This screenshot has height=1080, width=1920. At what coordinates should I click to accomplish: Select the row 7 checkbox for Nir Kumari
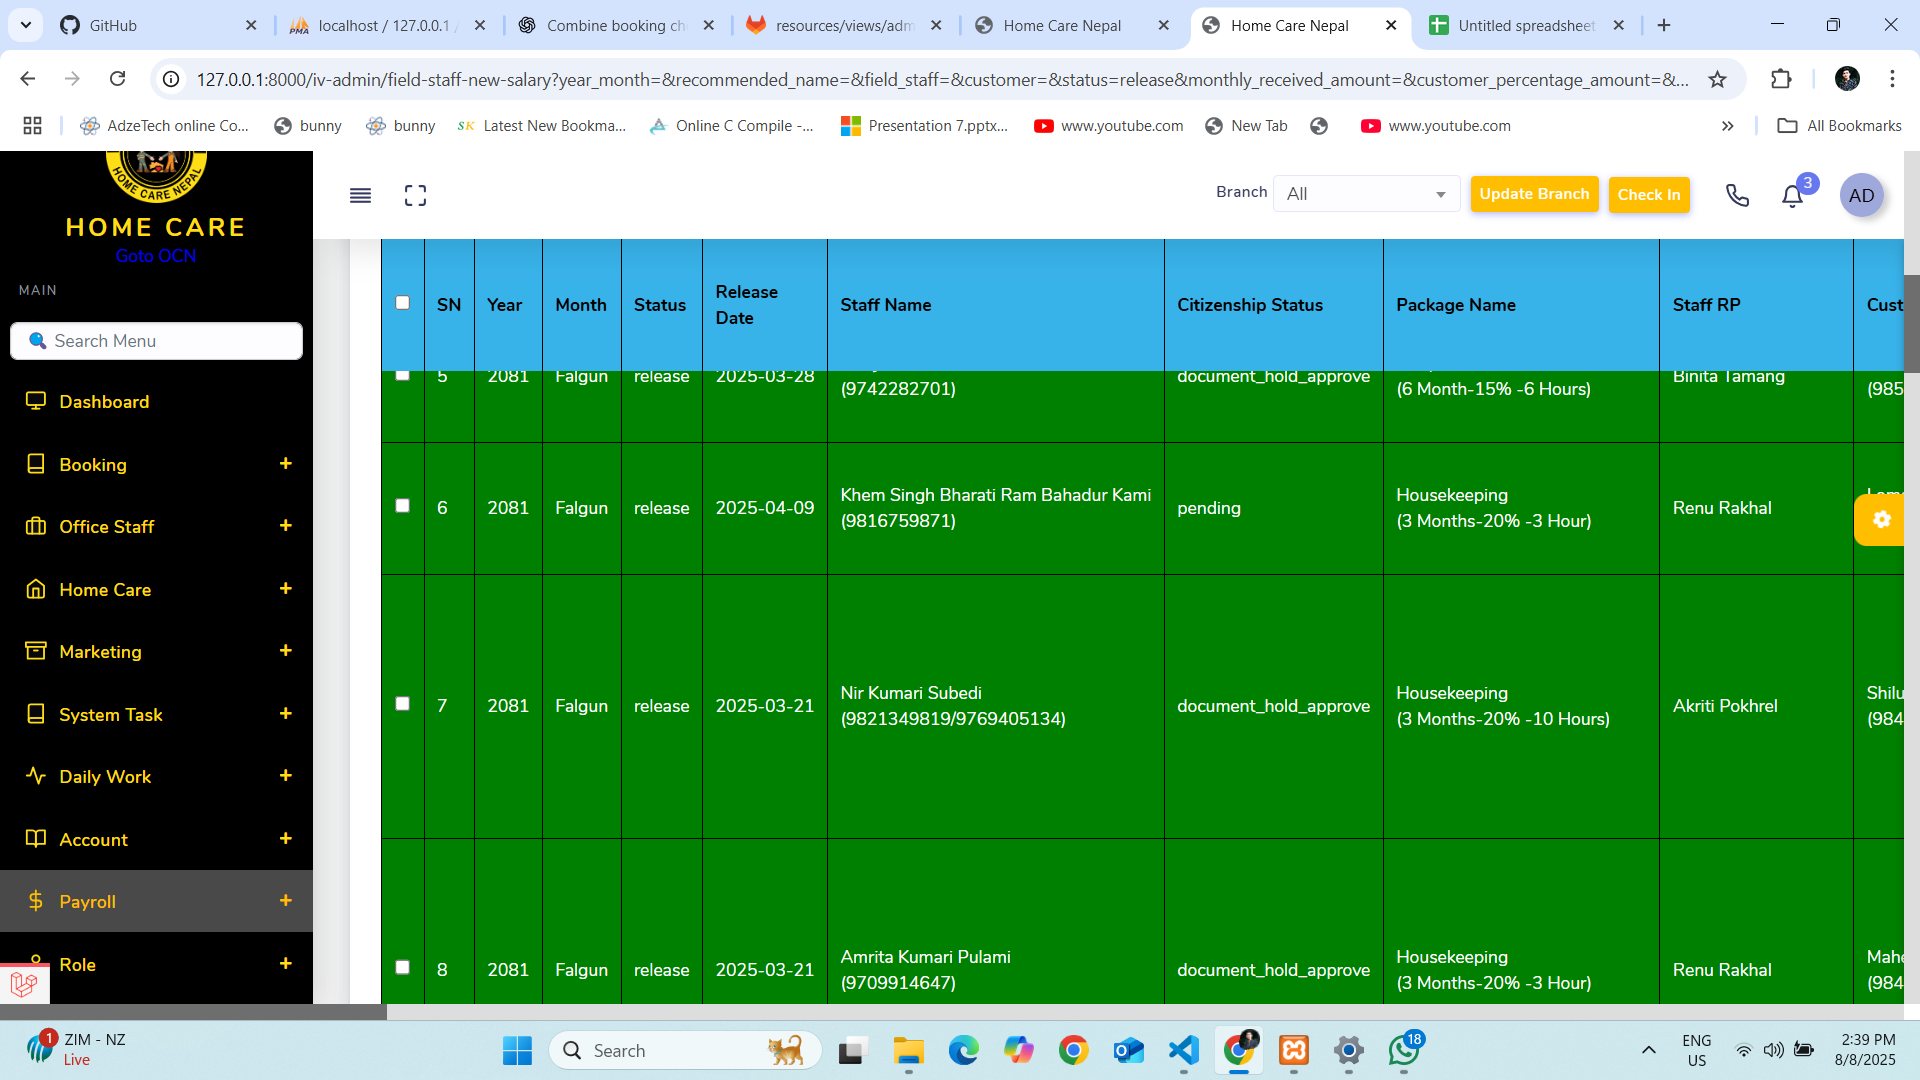402,704
